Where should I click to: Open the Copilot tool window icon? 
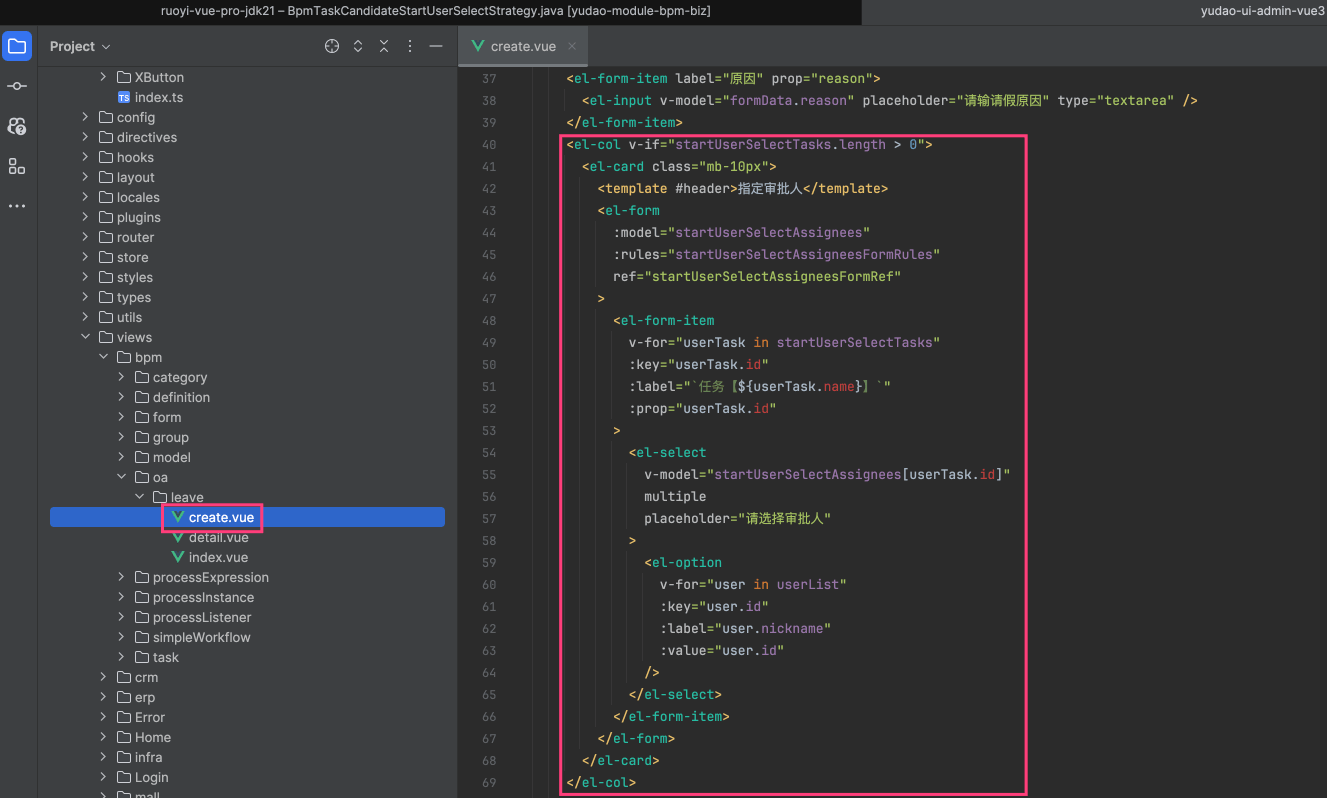click(17, 126)
